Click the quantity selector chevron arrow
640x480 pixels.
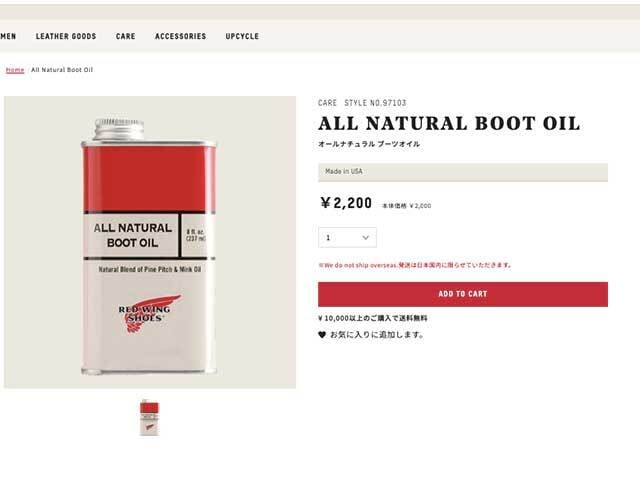pyautogui.click(x=366, y=238)
